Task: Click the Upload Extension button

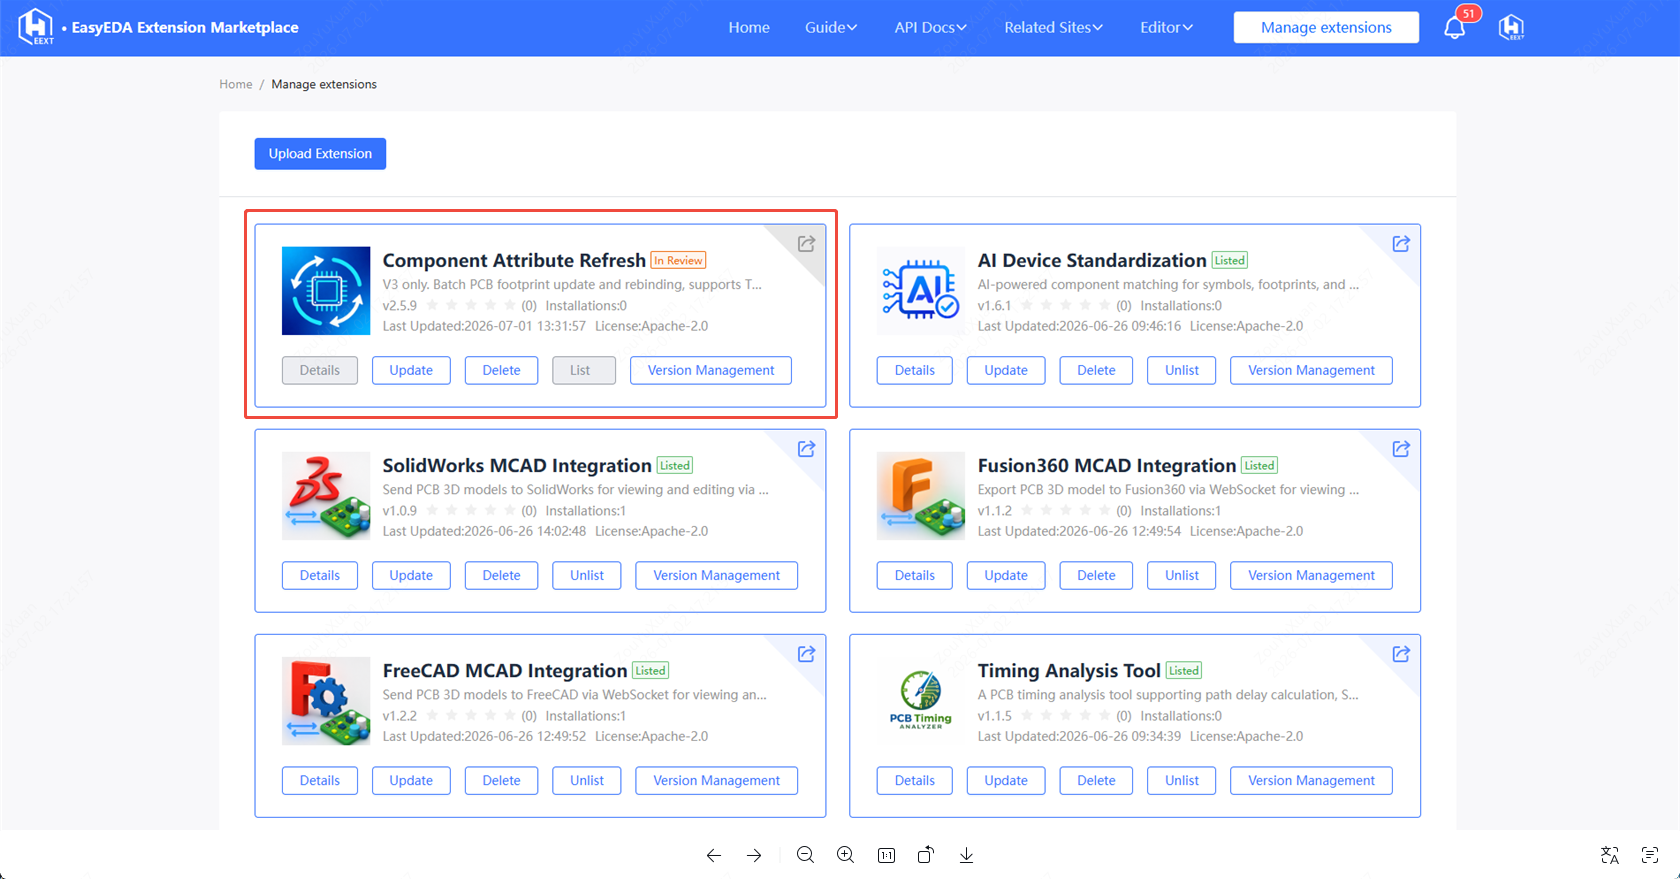Action: point(320,153)
